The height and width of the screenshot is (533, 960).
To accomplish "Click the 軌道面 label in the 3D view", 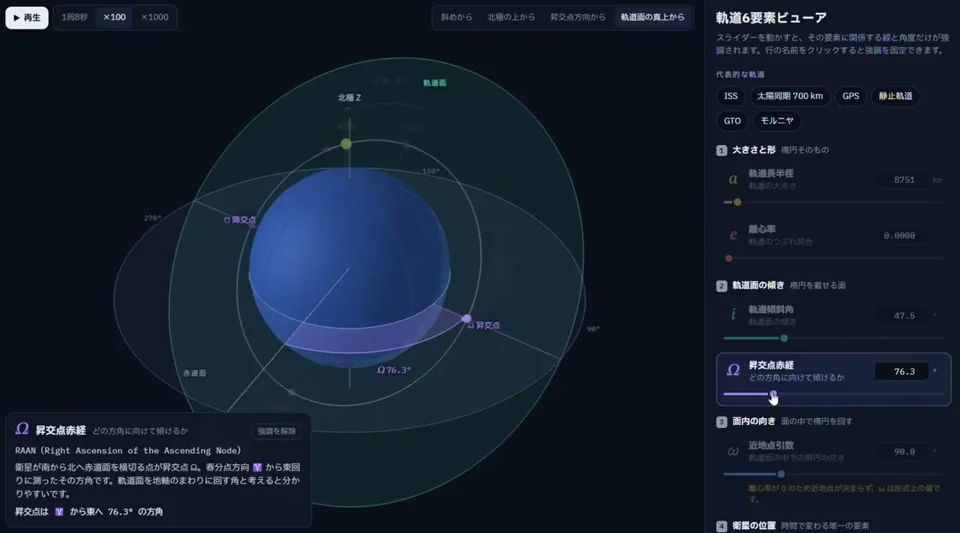I will (x=435, y=83).
